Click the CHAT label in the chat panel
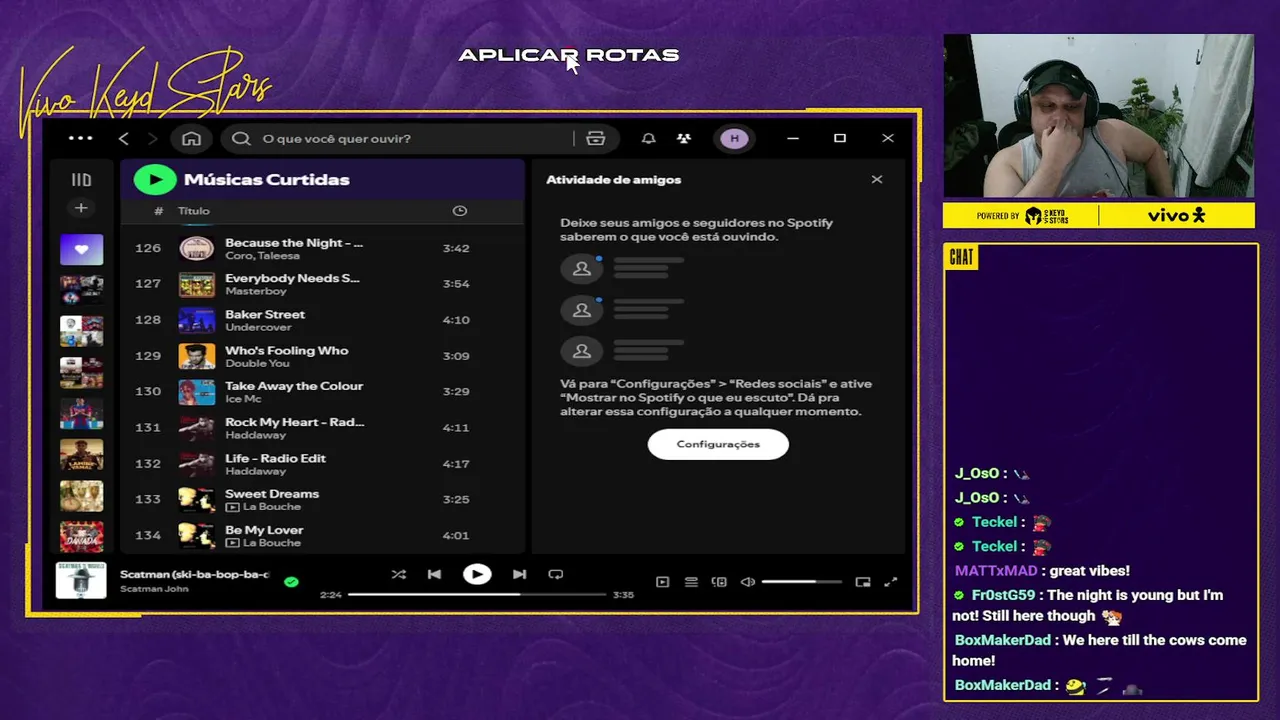This screenshot has width=1280, height=720. click(961, 258)
